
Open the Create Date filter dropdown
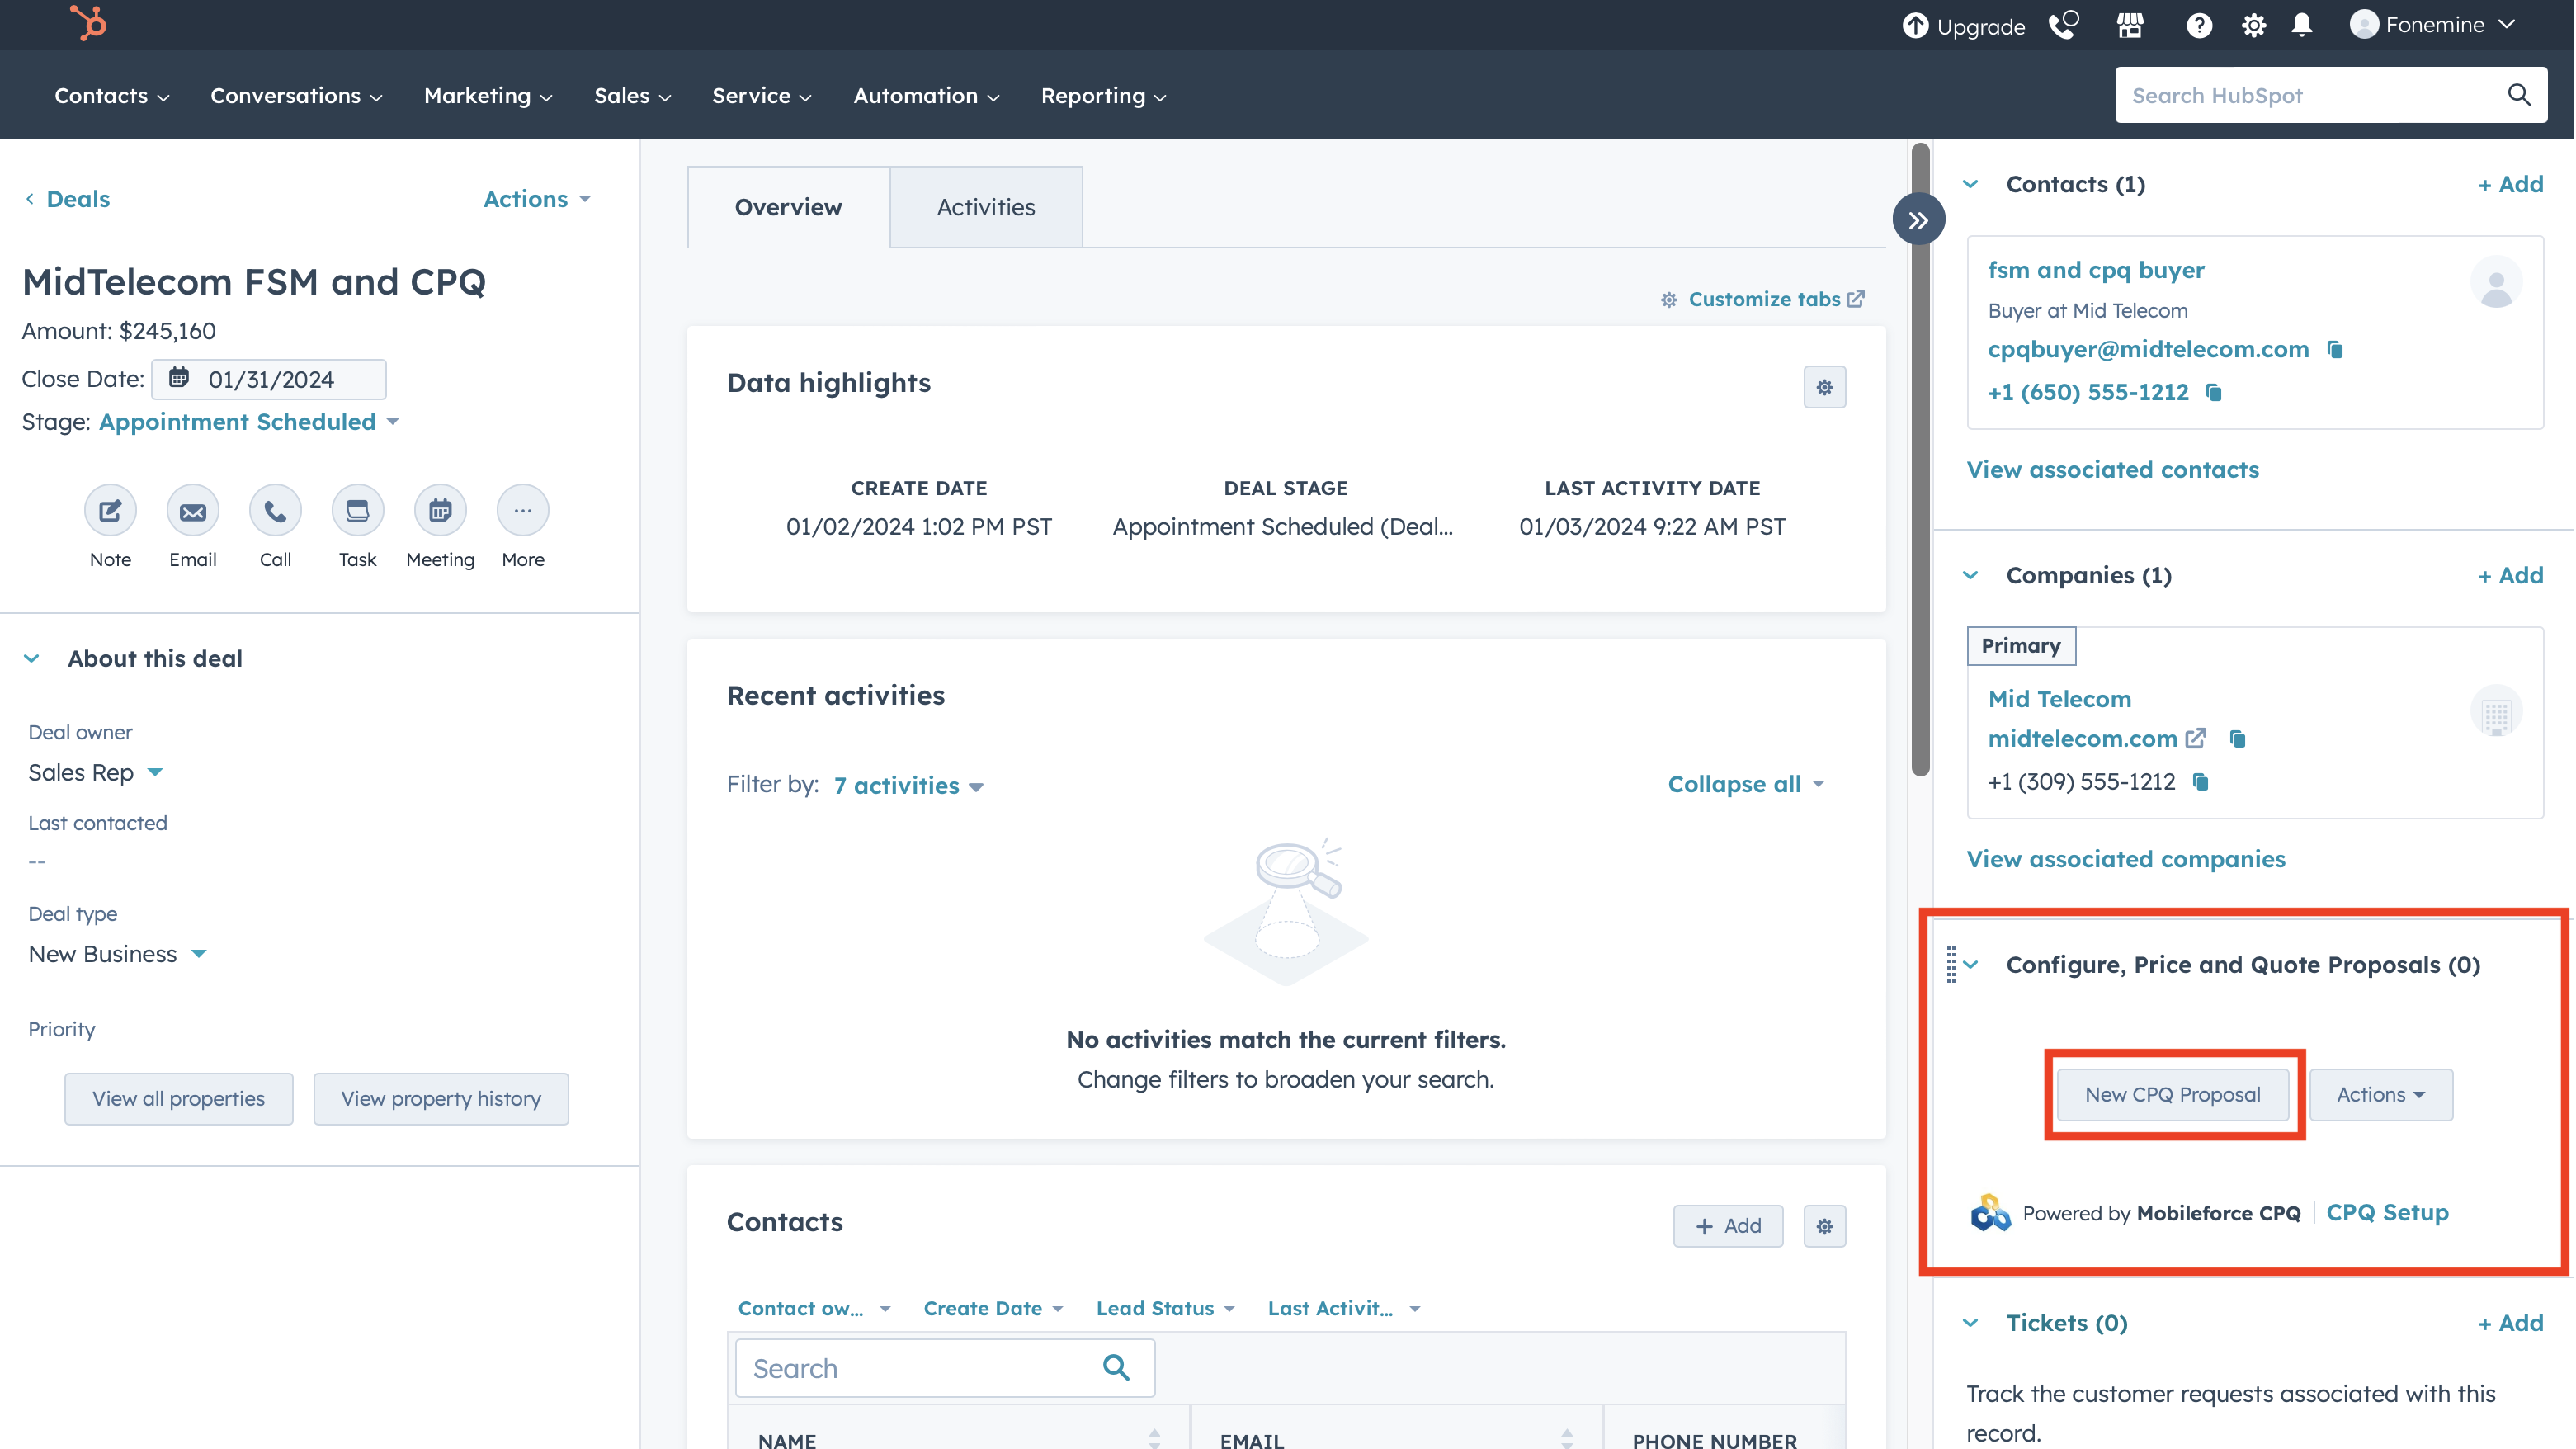993,1308
